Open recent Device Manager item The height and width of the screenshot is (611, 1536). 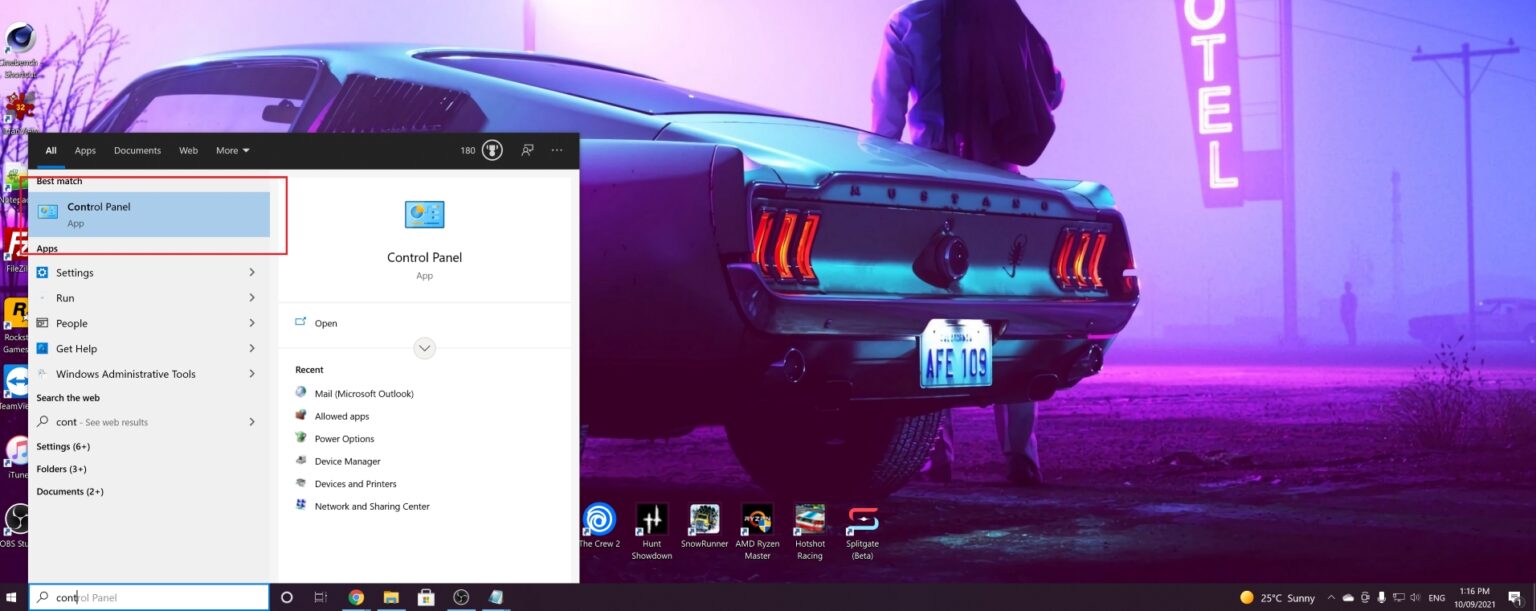click(x=347, y=461)
